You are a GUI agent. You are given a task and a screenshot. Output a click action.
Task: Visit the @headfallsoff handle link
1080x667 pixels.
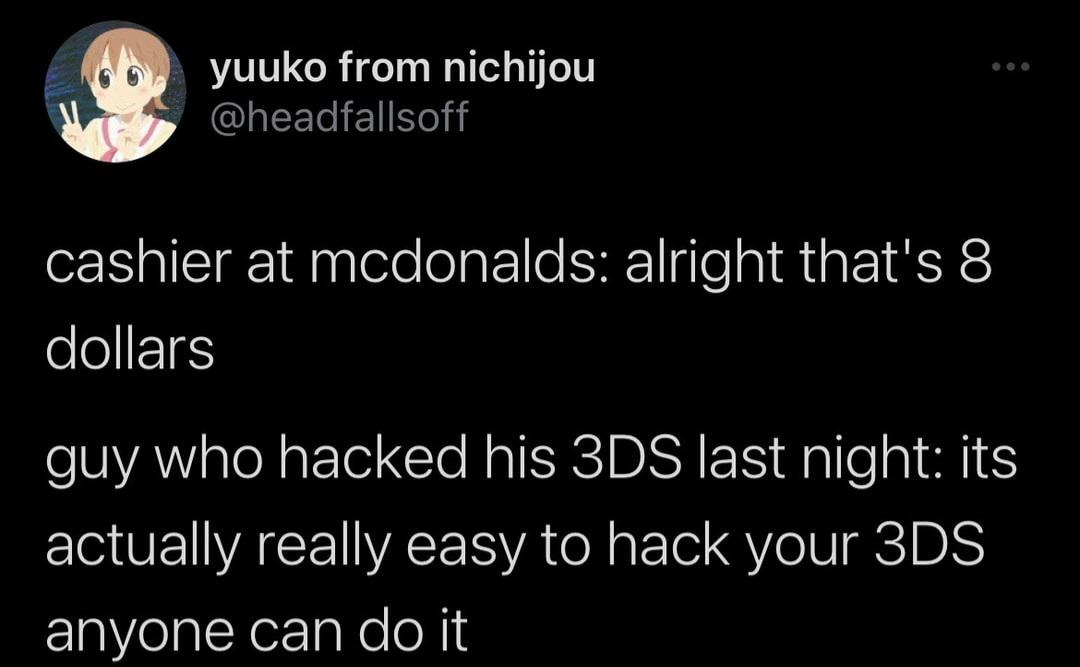tap(338, 116)
